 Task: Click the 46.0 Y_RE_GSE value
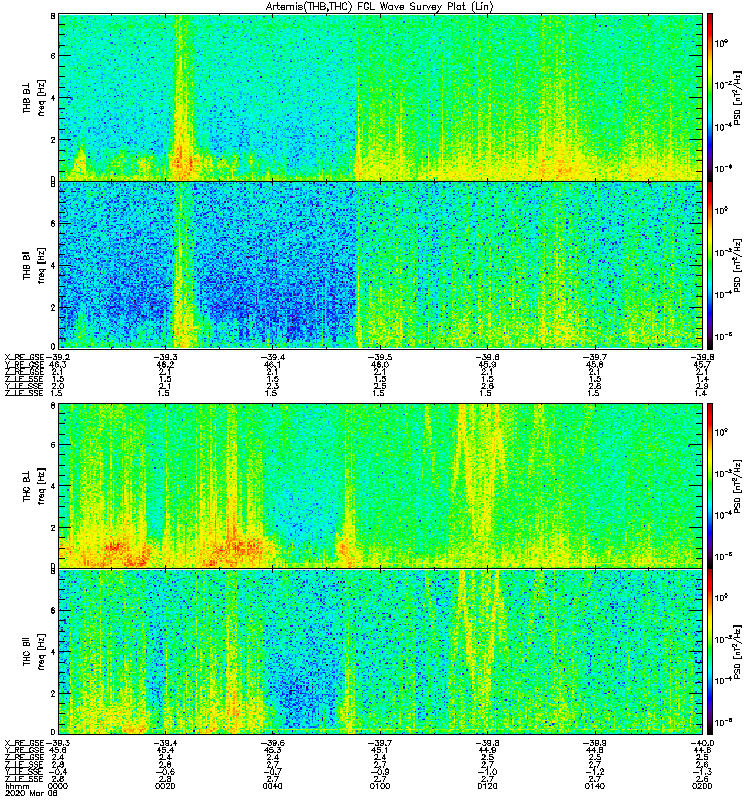click(x=380, y=365)
